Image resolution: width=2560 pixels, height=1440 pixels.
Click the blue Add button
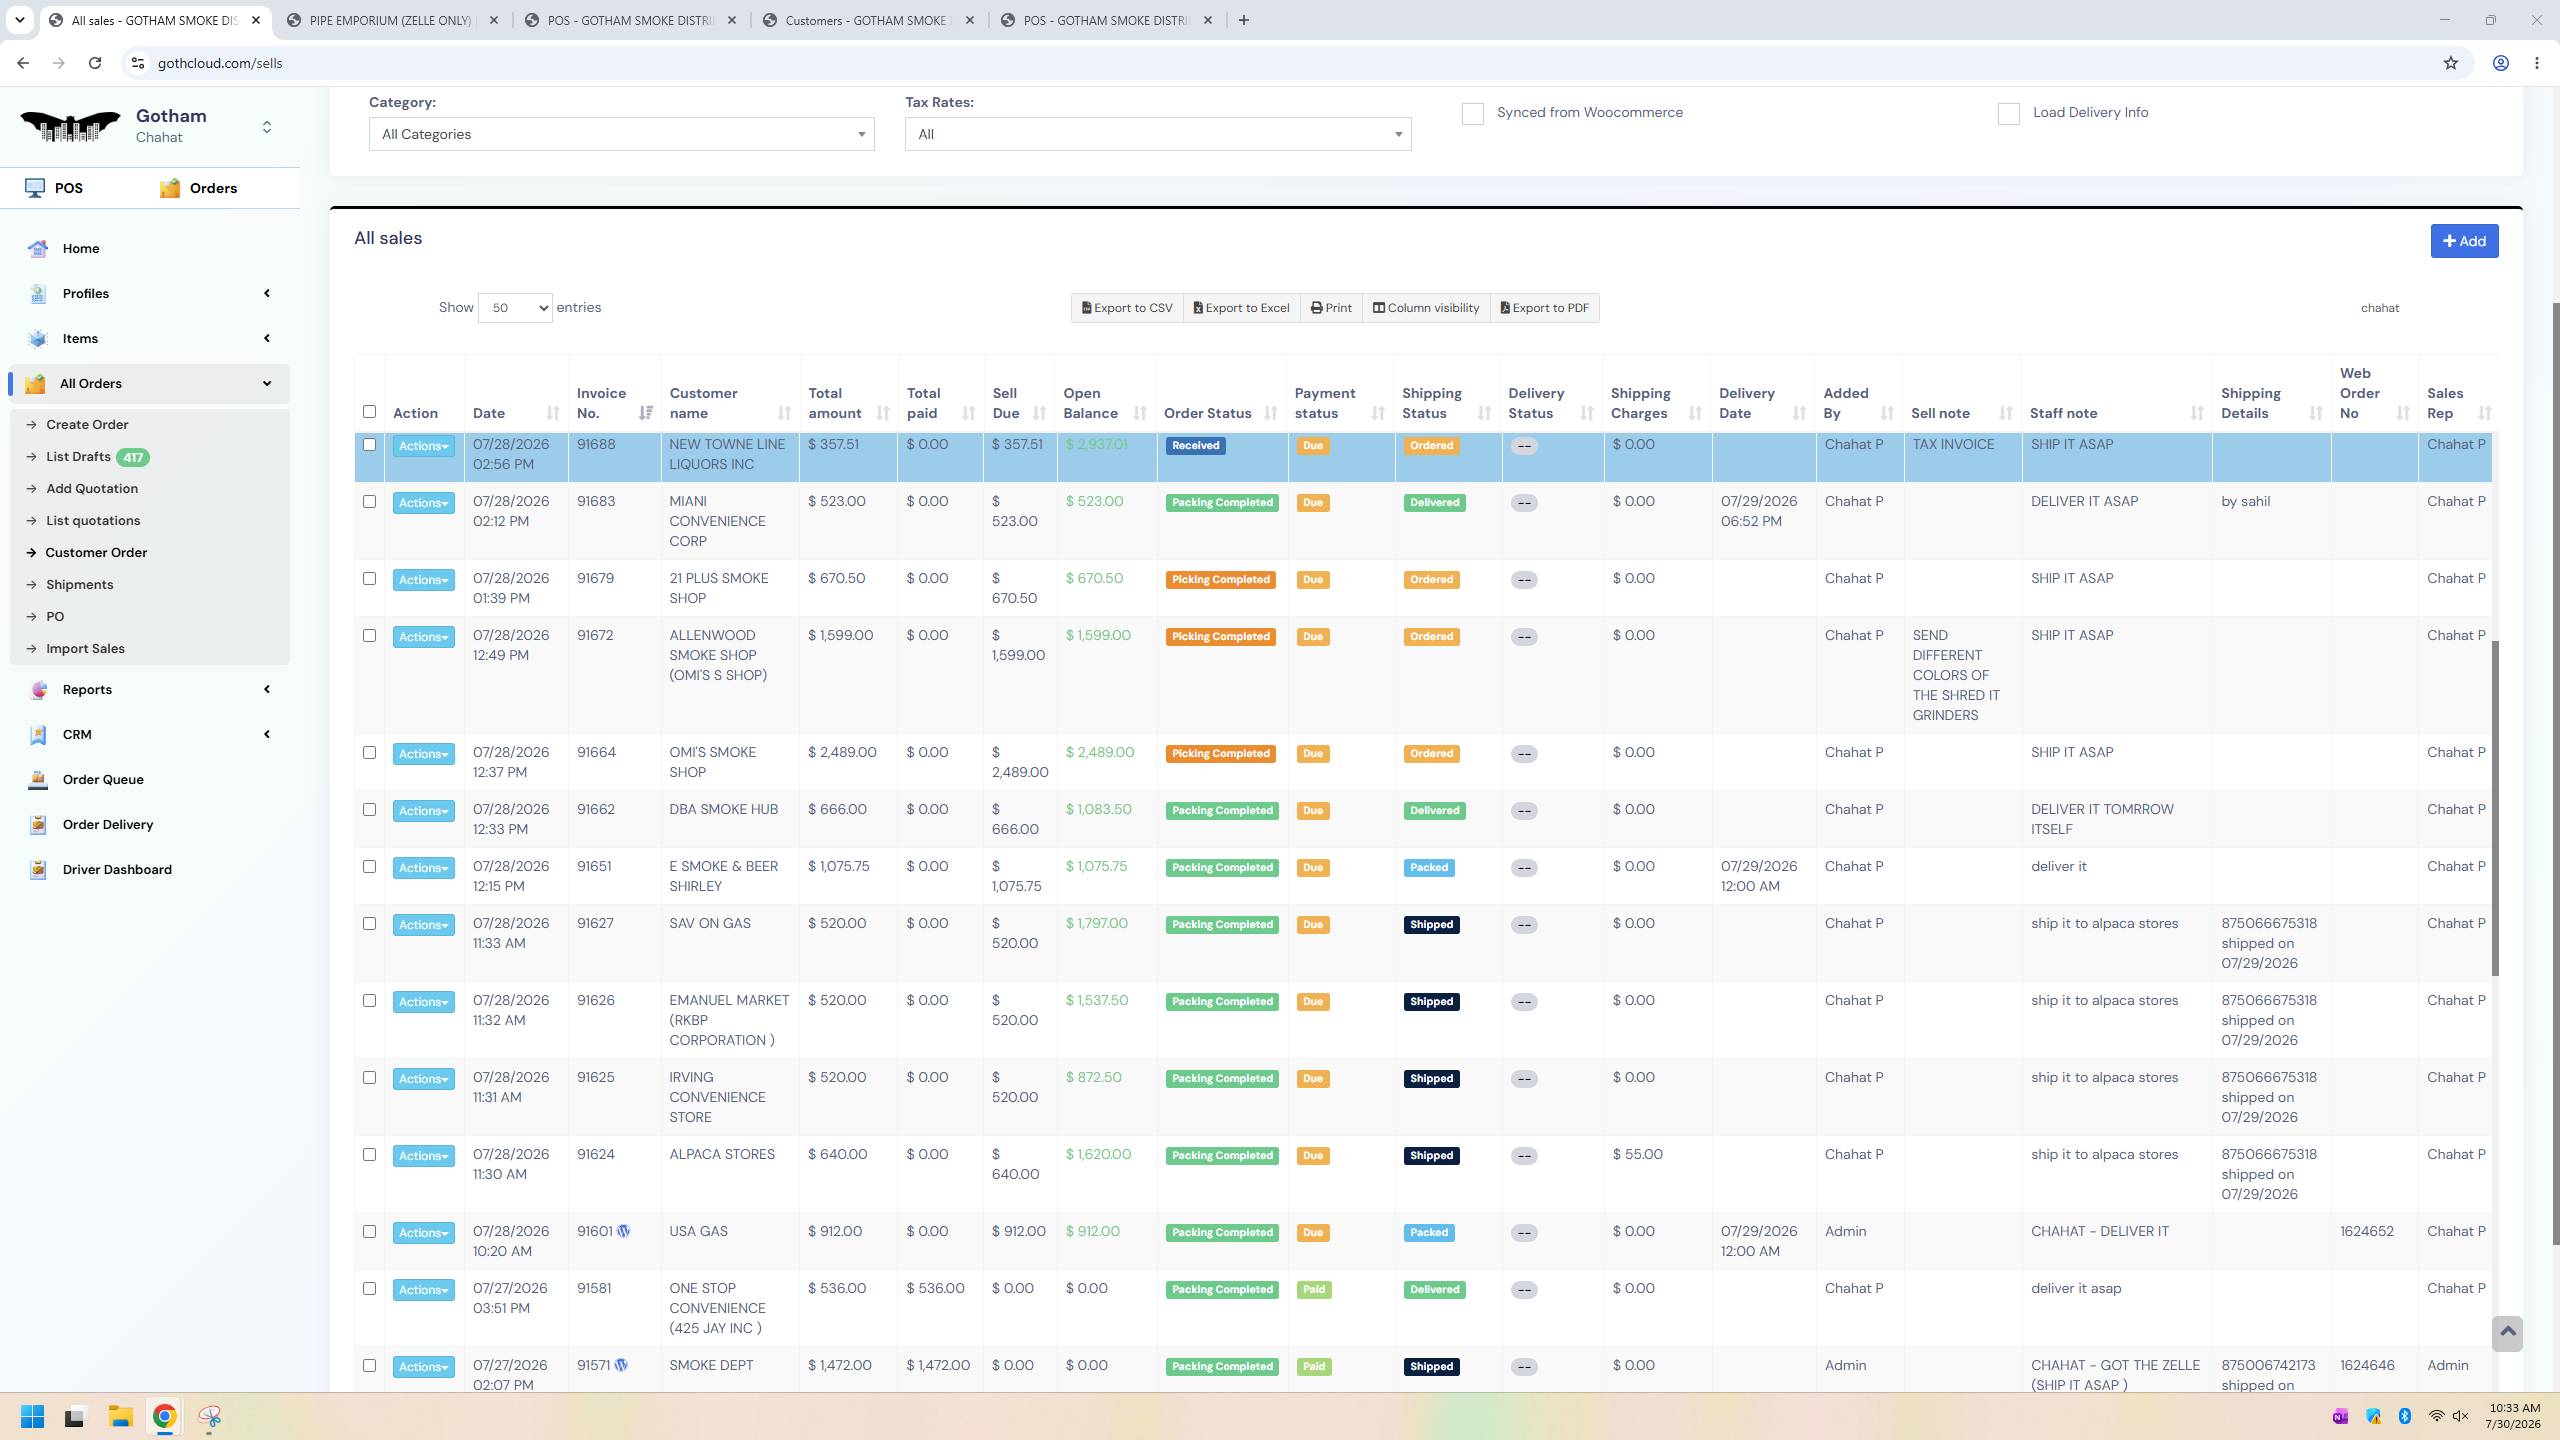pyautogui.click(x=2464, y=241)
